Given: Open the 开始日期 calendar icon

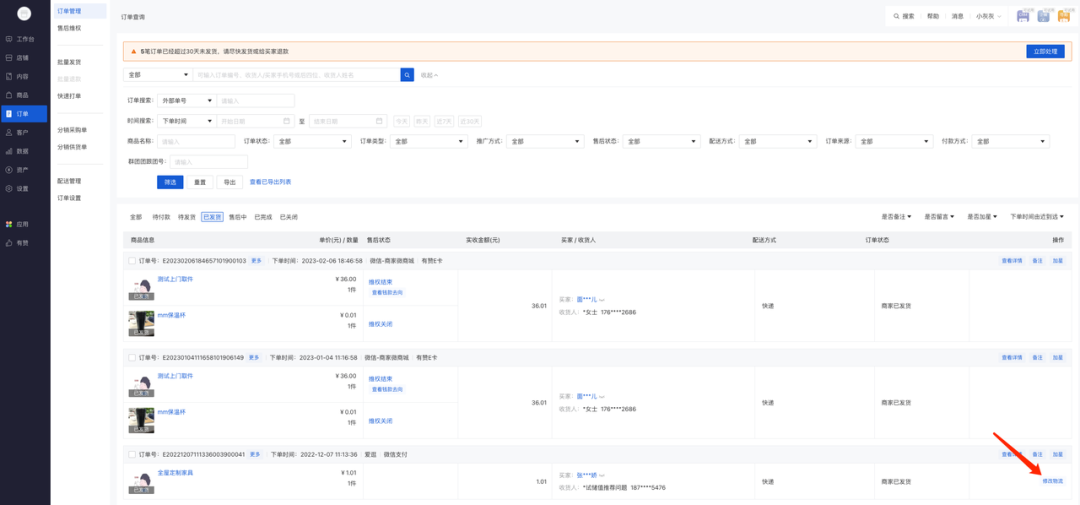Looking at the screenshot, I should [287, 121].
